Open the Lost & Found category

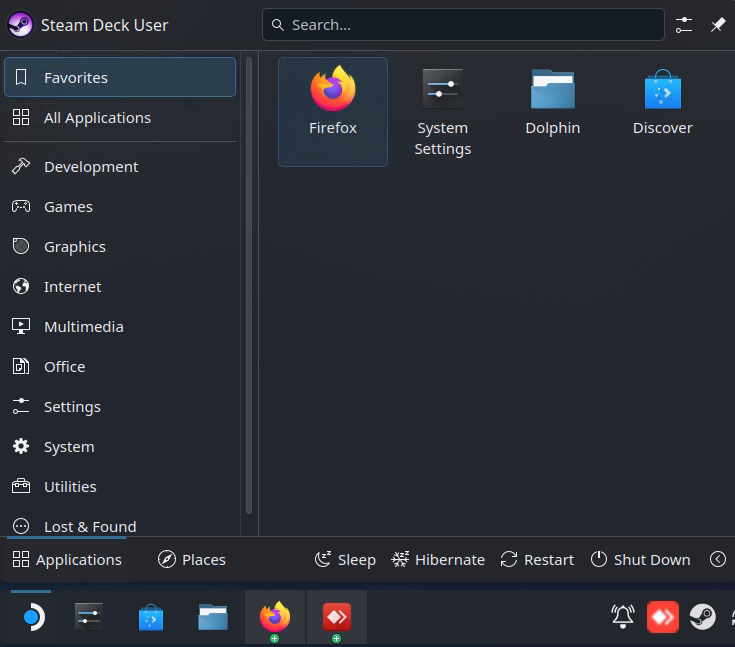click(120, 527)
